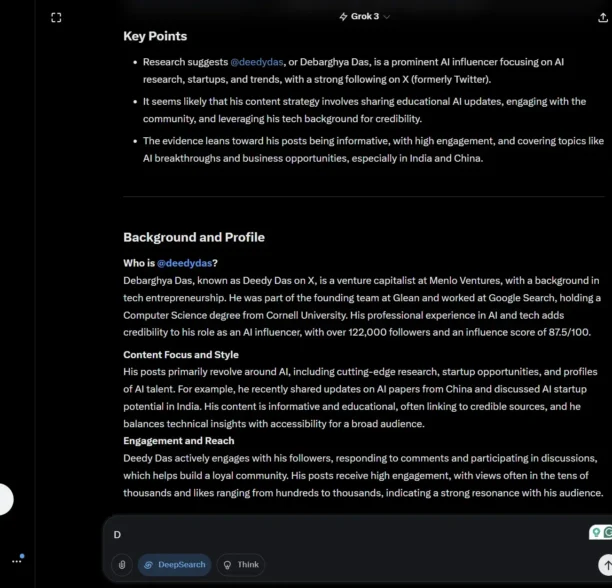Select the Engagement and Reach subheading
612x588 pixels.
click(179, 441)
